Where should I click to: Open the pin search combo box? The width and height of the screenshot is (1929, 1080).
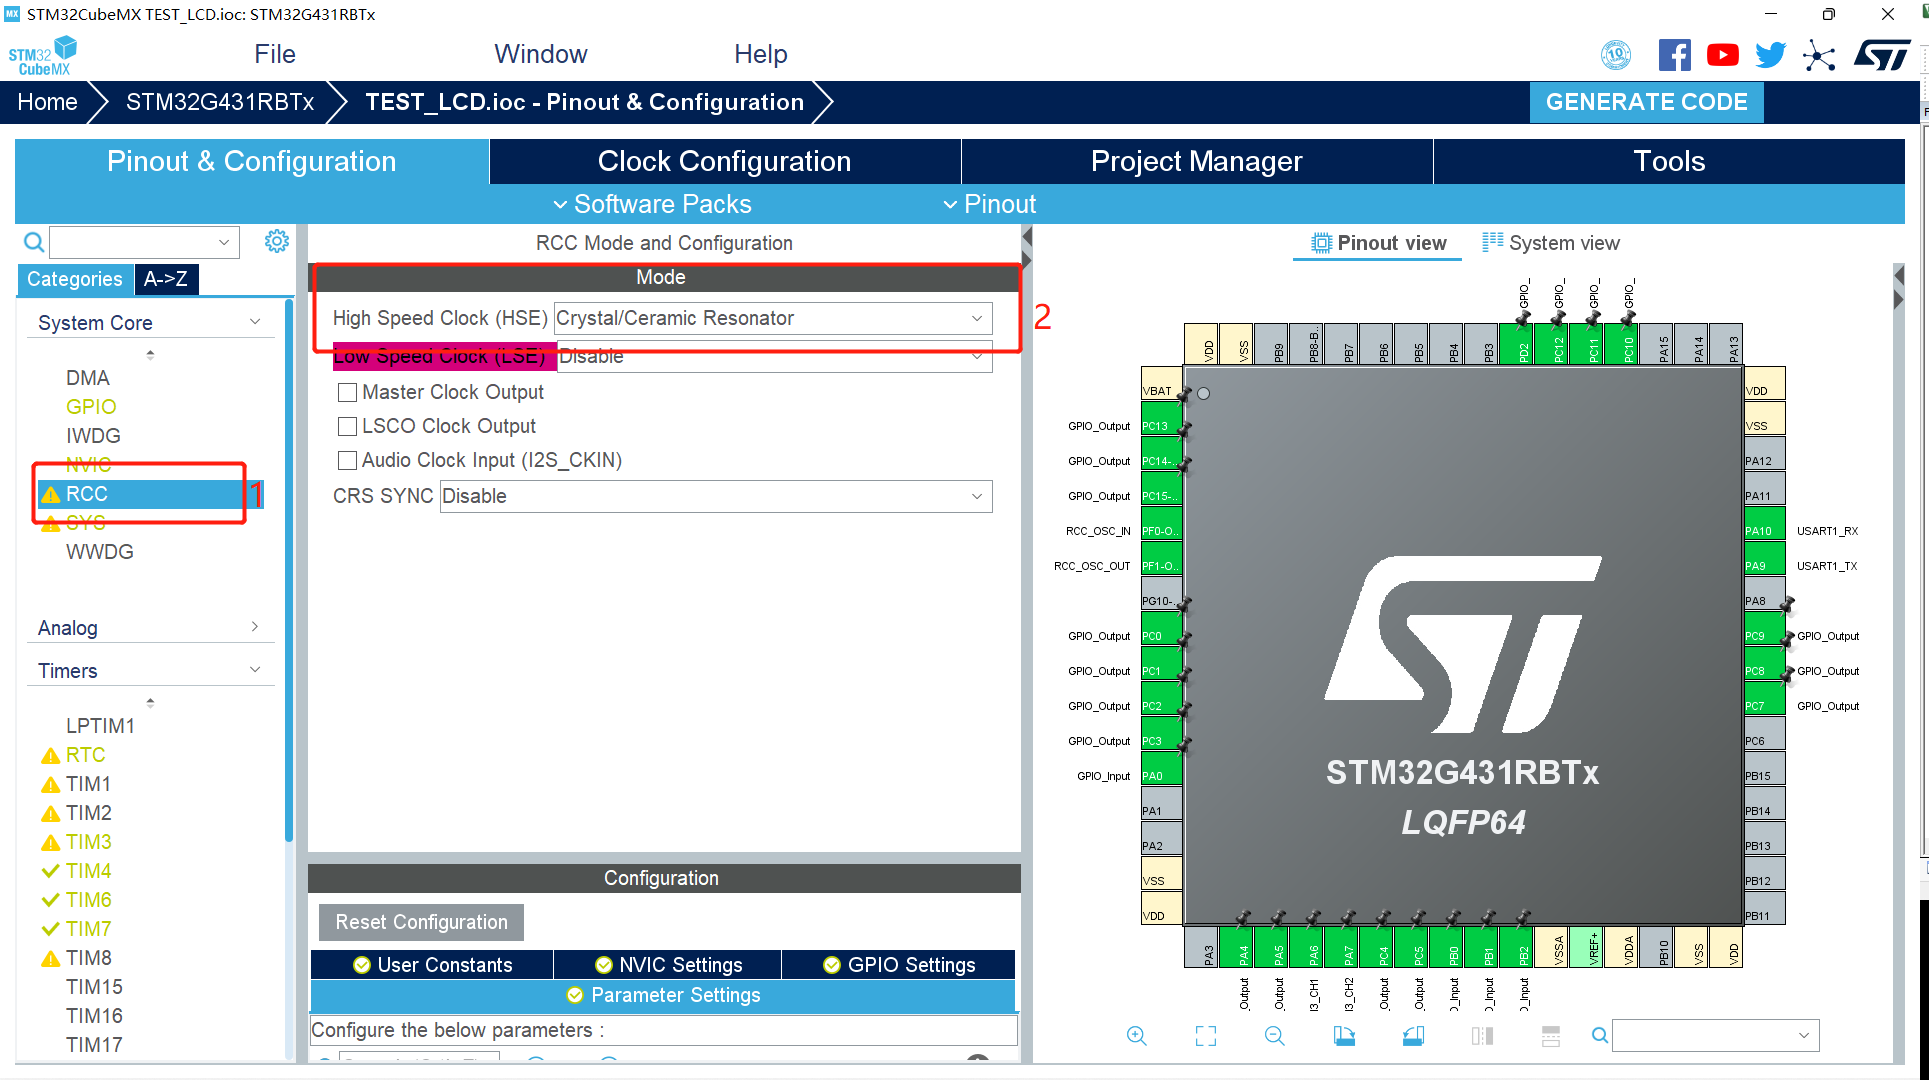tap(1715, 1036)
